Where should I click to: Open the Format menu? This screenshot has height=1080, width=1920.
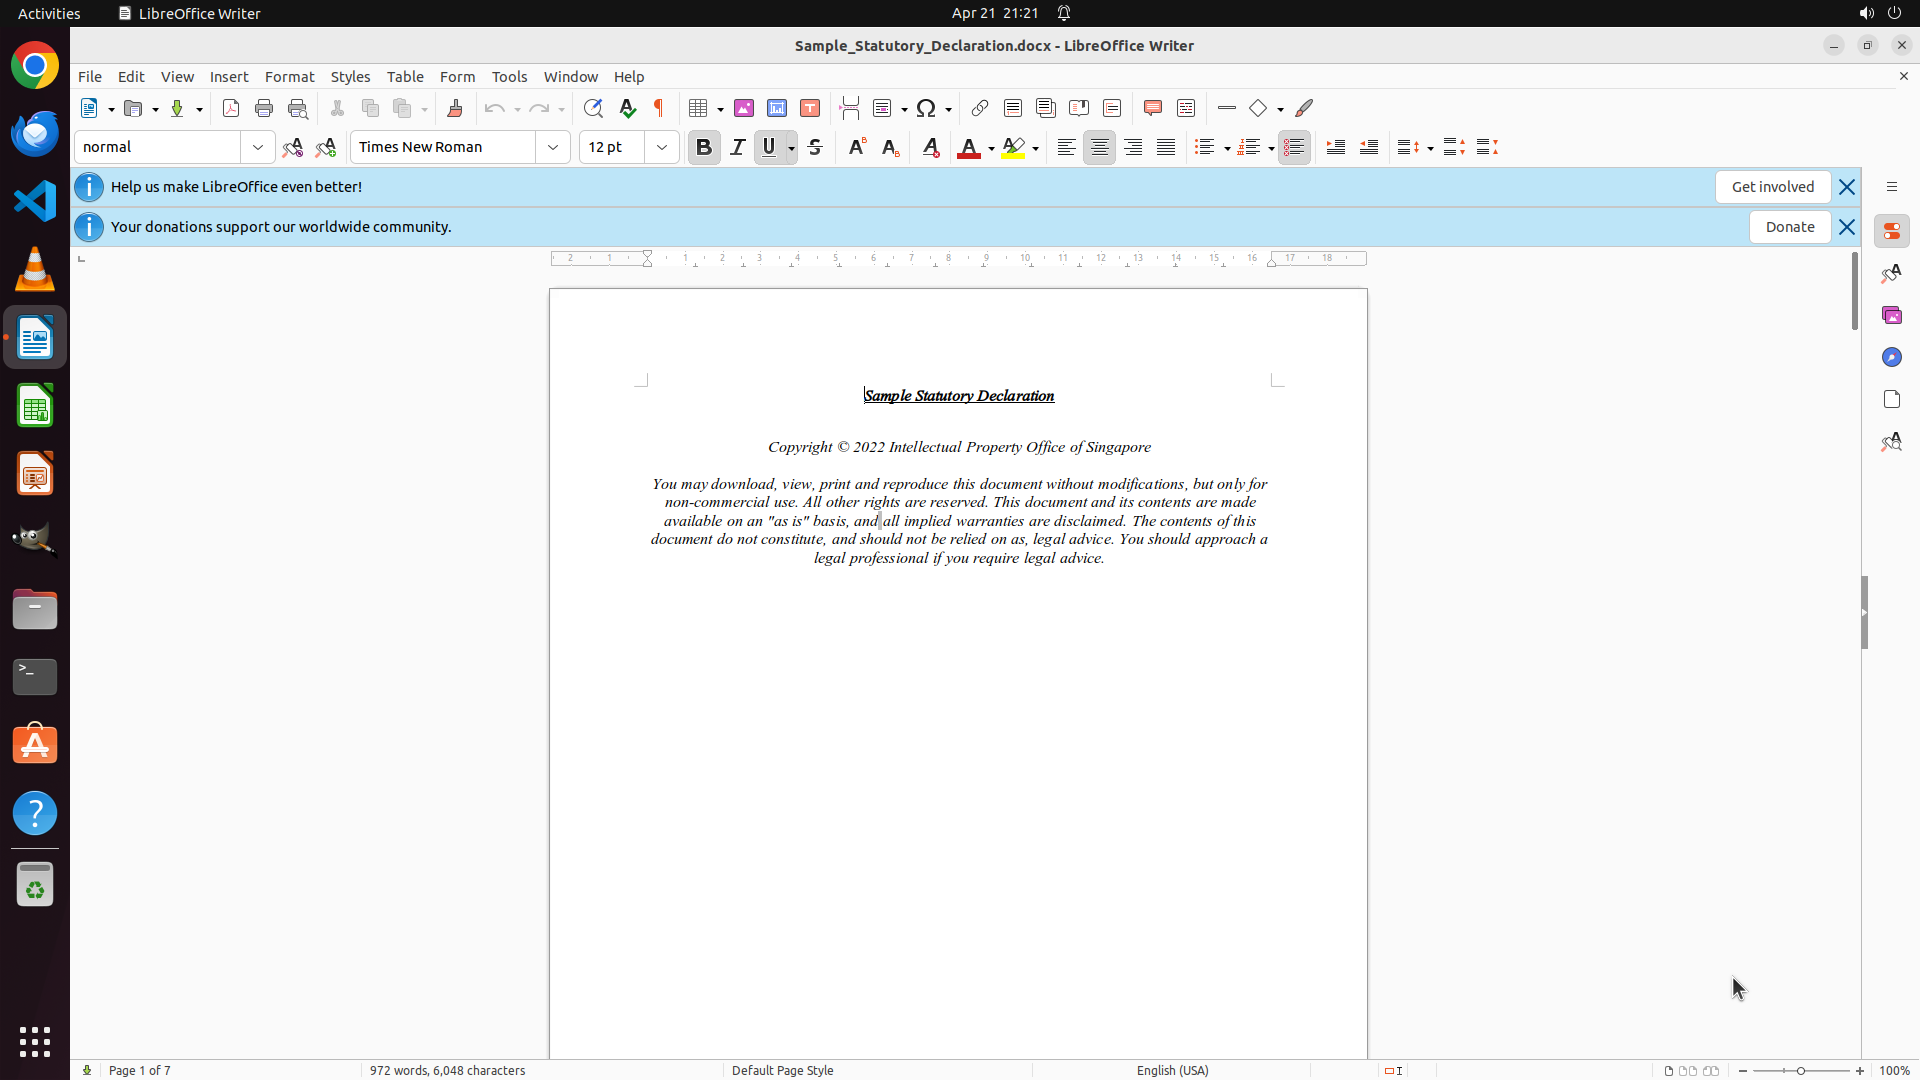coord(289,77)
